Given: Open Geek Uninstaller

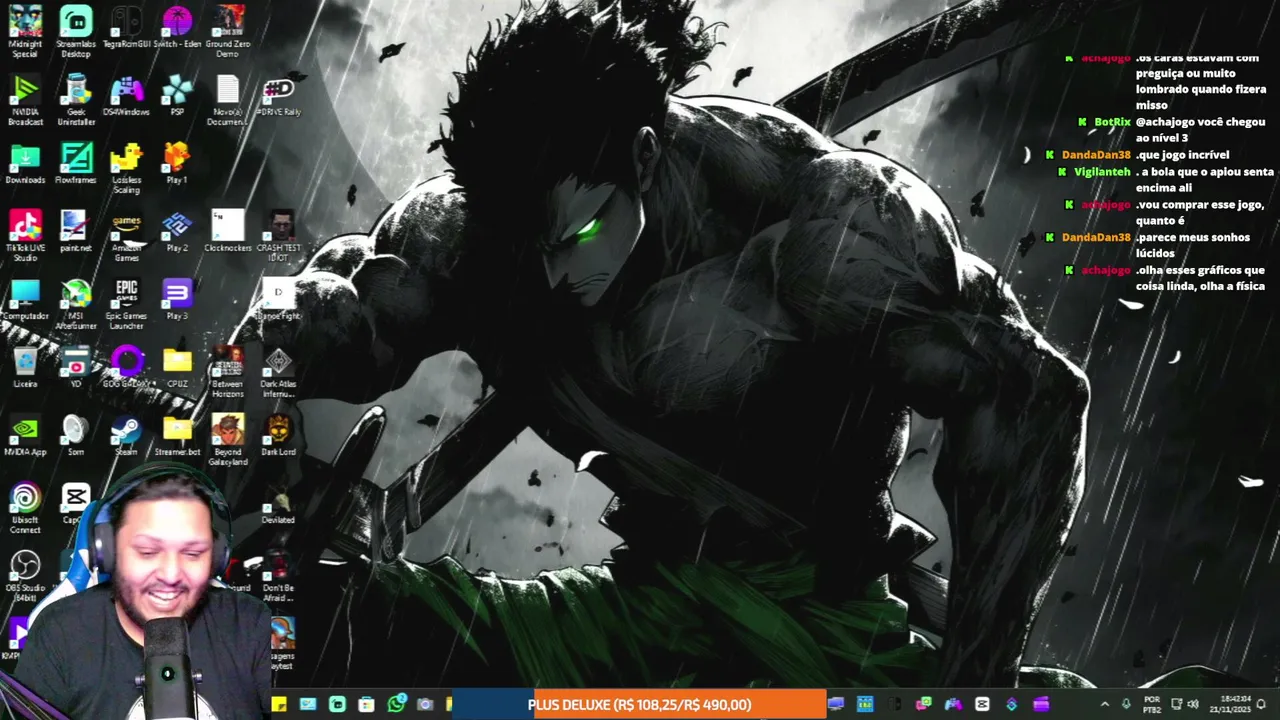Looking at the screenshot, I should coord(76,99).
